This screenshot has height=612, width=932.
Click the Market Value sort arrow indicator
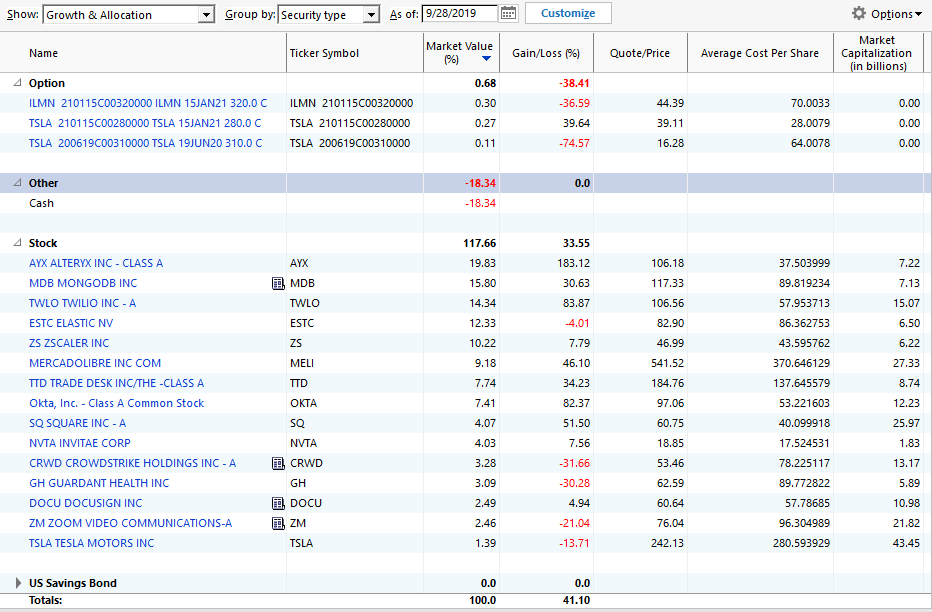point(486,58)
